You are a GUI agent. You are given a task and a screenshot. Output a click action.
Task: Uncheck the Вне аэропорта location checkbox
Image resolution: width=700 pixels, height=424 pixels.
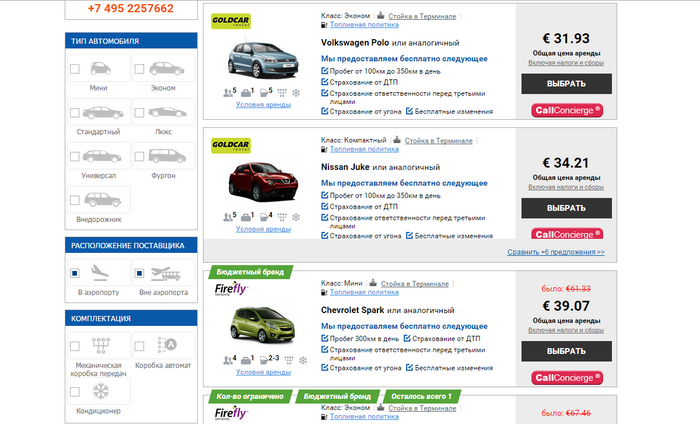[140, 273]
